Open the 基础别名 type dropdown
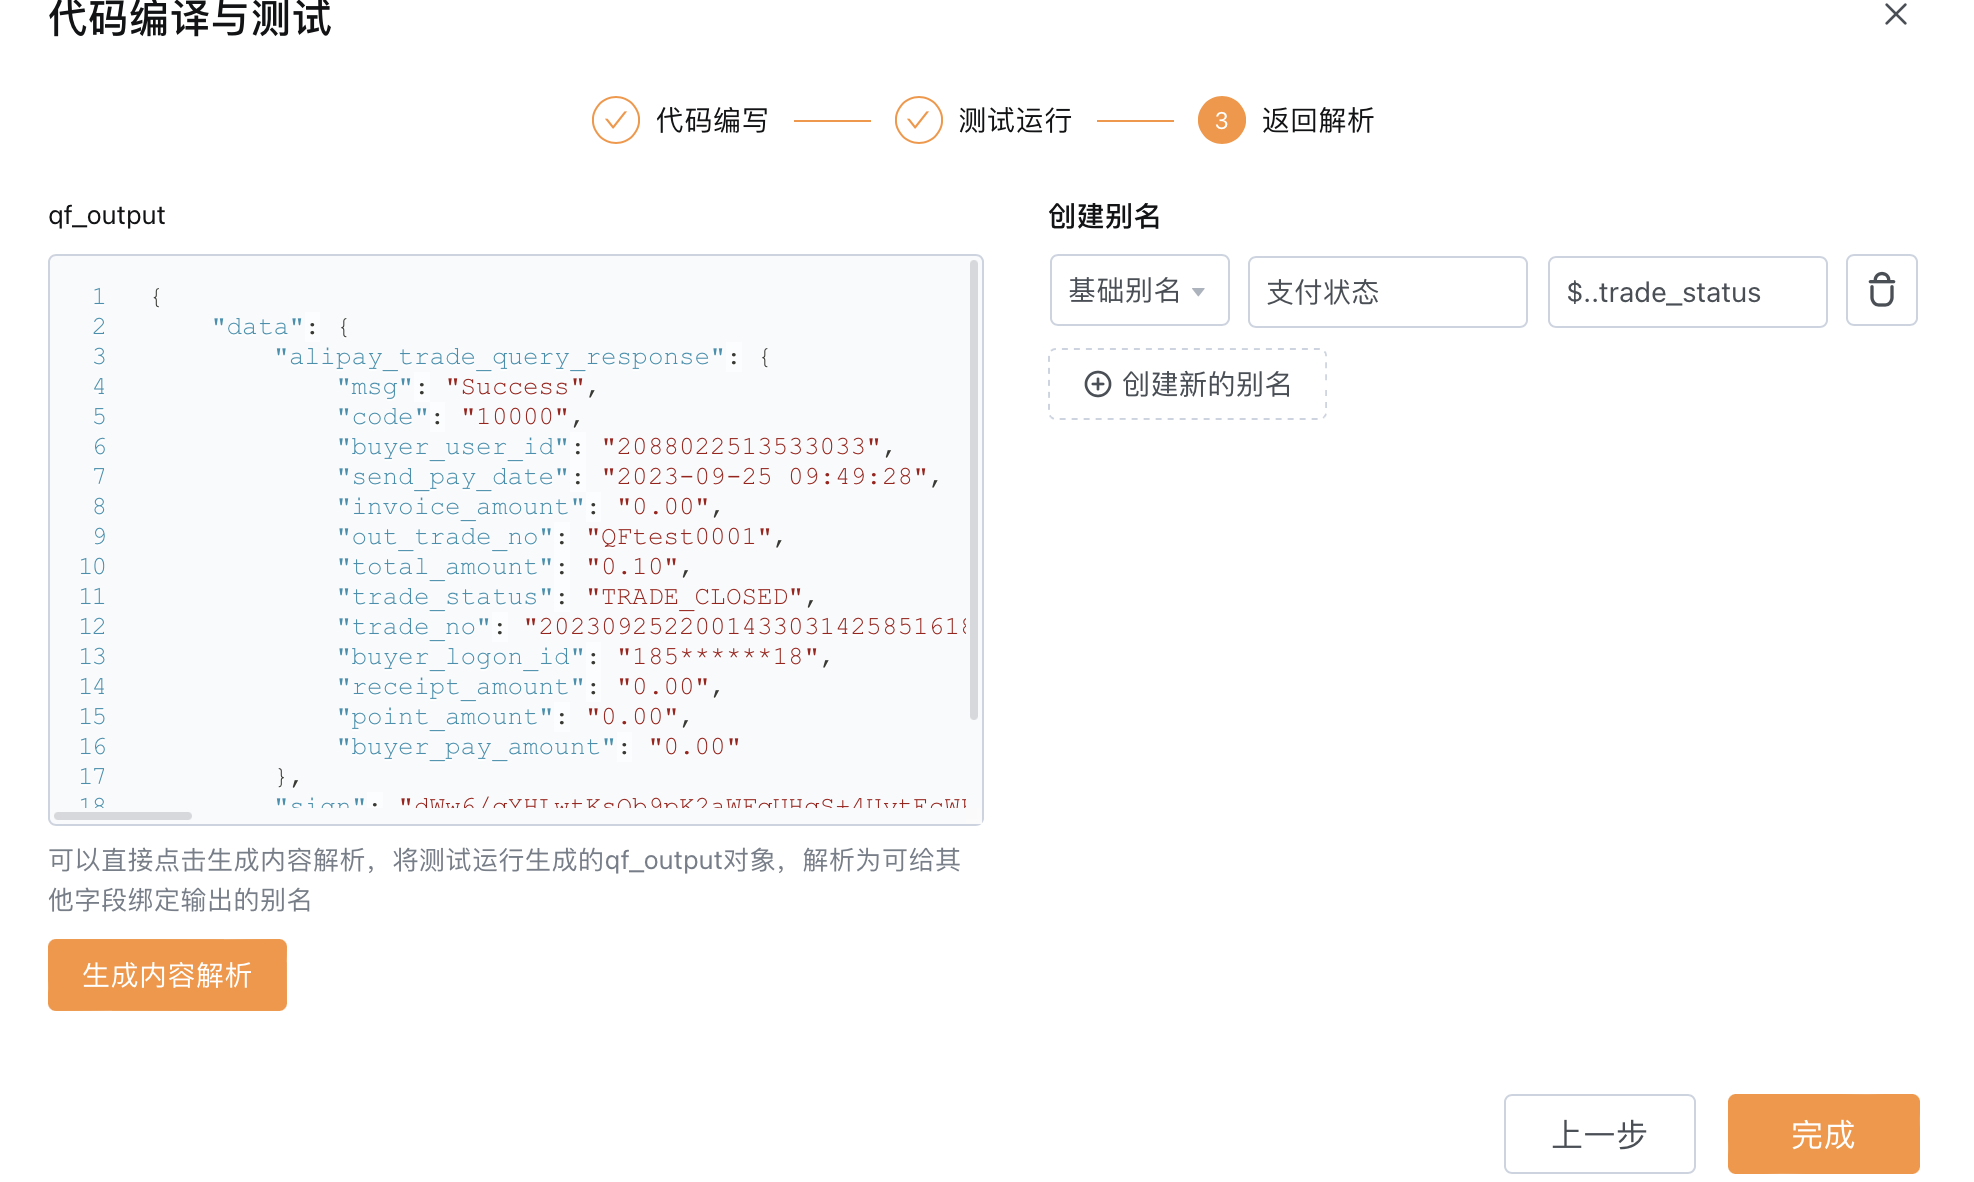The height and width of the screenshot is (1182, 1974). point(1139,291)
